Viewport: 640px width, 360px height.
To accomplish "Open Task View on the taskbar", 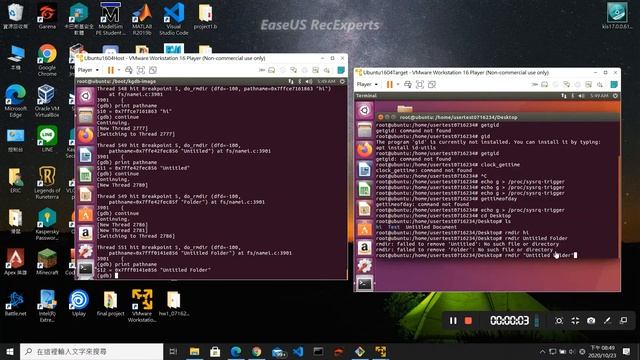I will click(173, 351).
